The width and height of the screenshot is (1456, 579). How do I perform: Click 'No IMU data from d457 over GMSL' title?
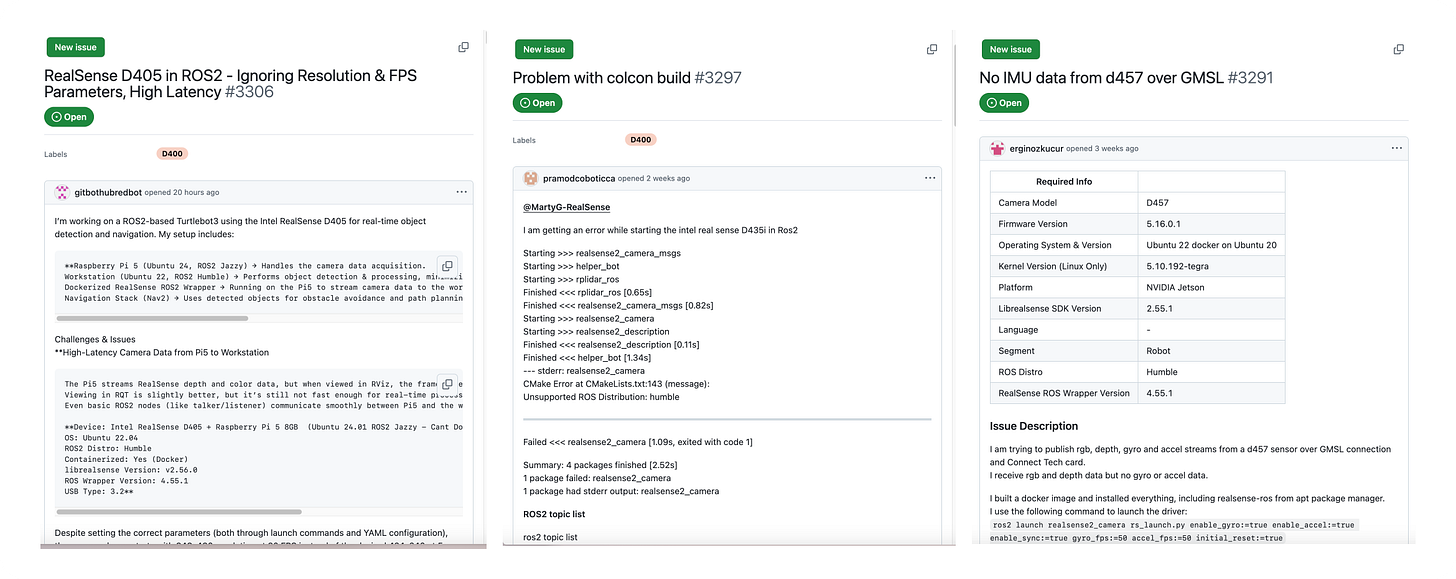pyautogui.click(x=1102, y=78)
